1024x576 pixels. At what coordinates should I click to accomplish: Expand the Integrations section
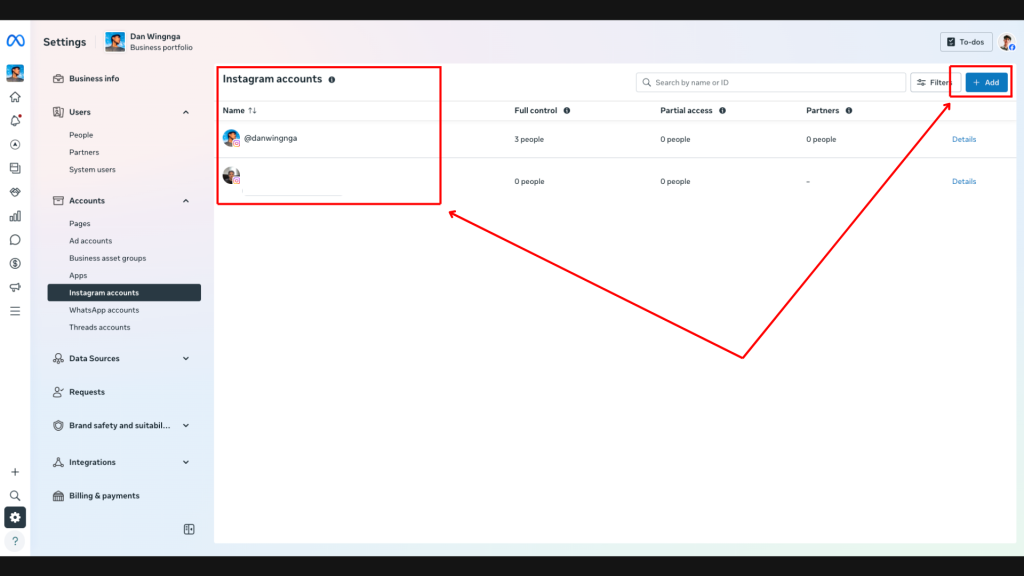click(x=185, y=462)
